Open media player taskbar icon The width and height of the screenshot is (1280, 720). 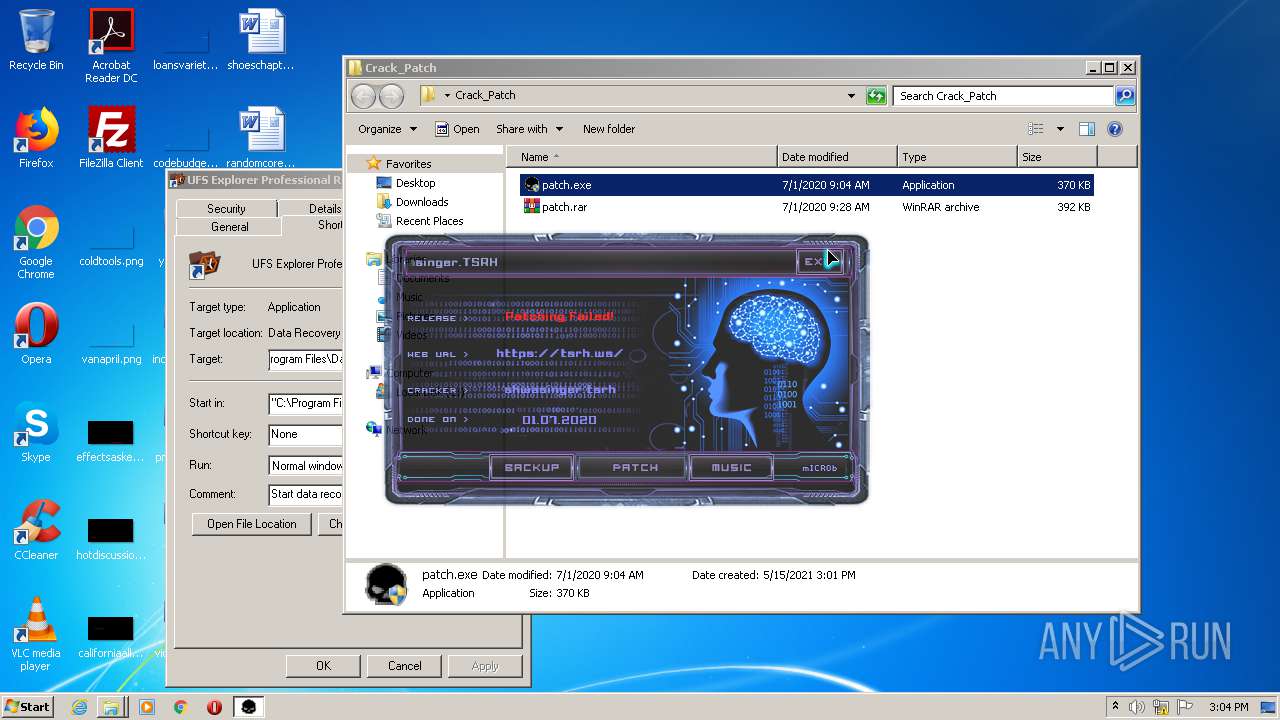(x=147, y=707)
